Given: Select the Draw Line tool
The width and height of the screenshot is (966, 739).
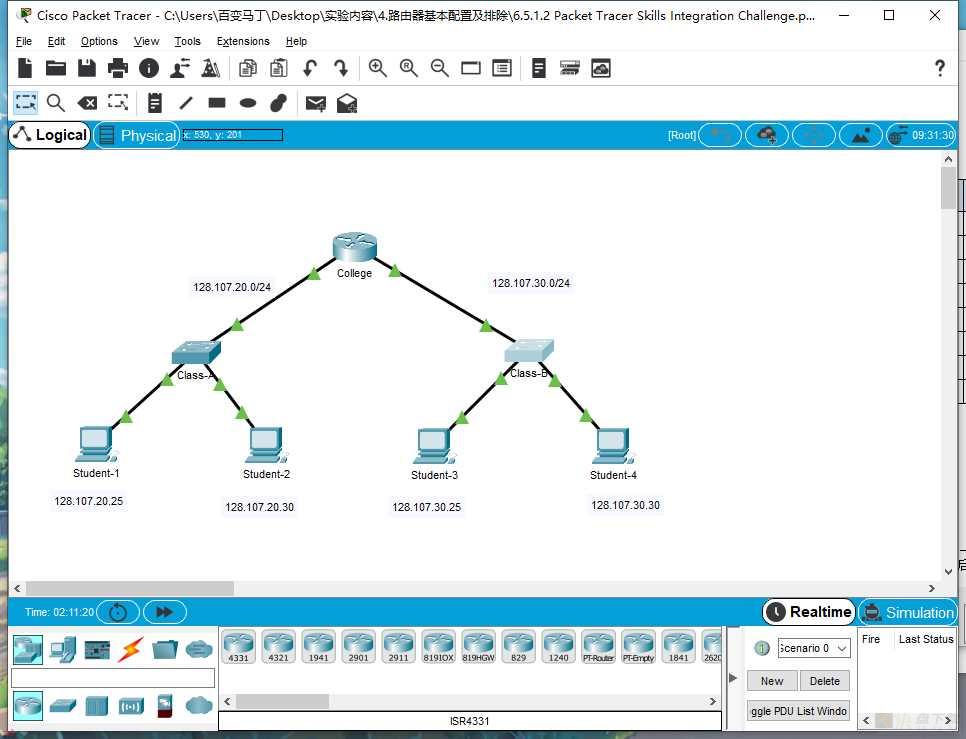Looking at the screenshot, I should click(185, 103).
